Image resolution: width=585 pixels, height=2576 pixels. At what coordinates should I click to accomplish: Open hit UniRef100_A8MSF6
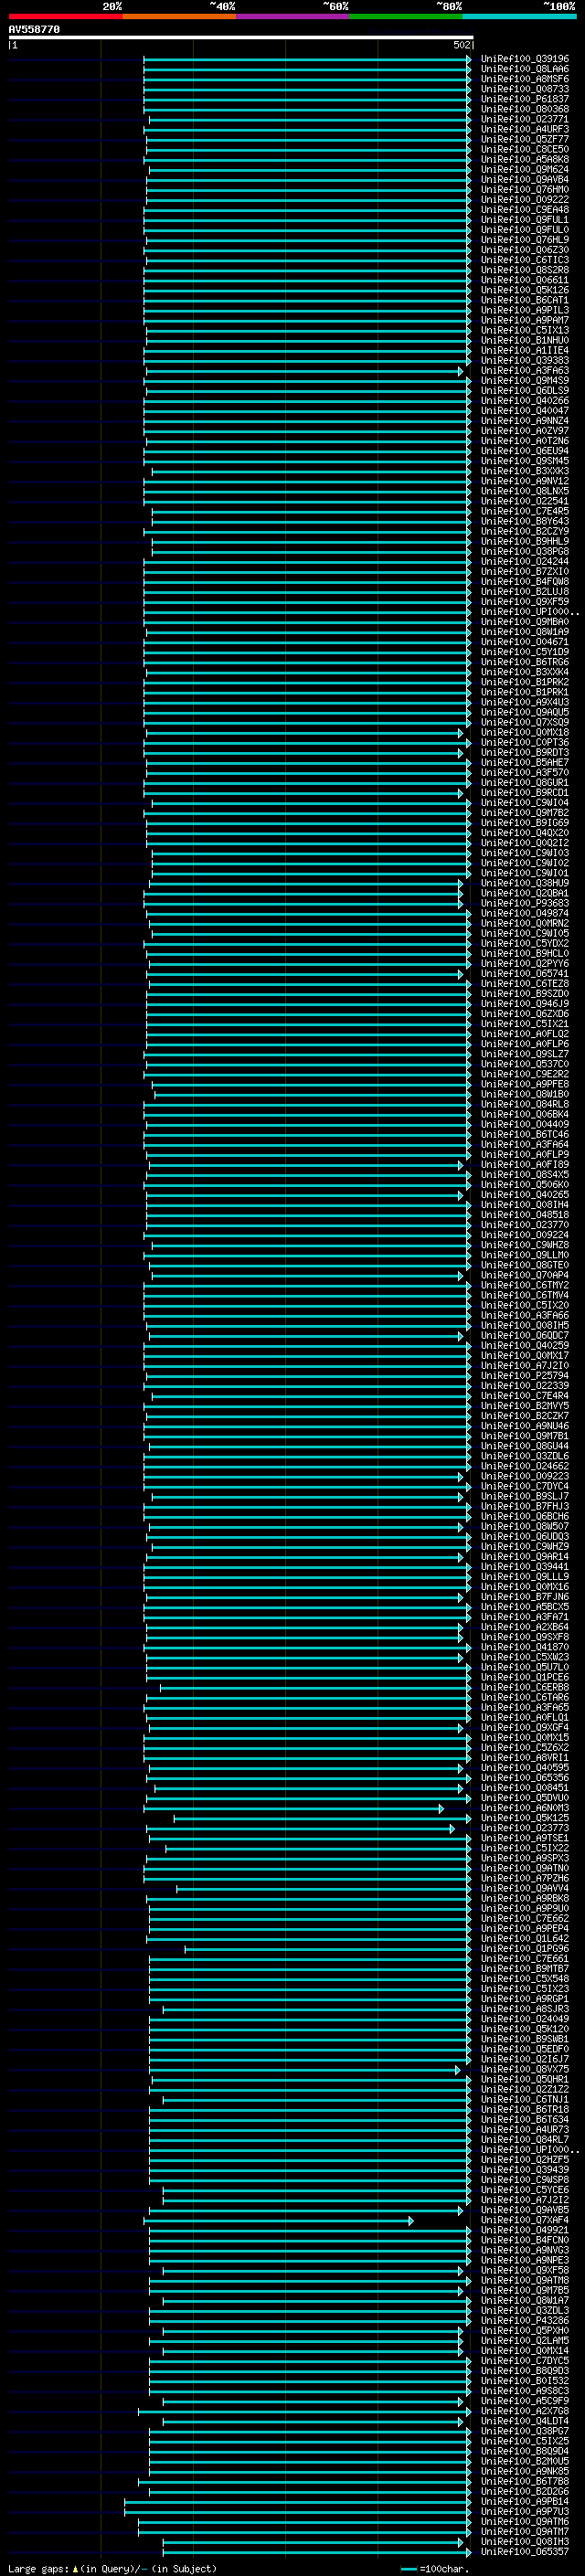(525, 80)
